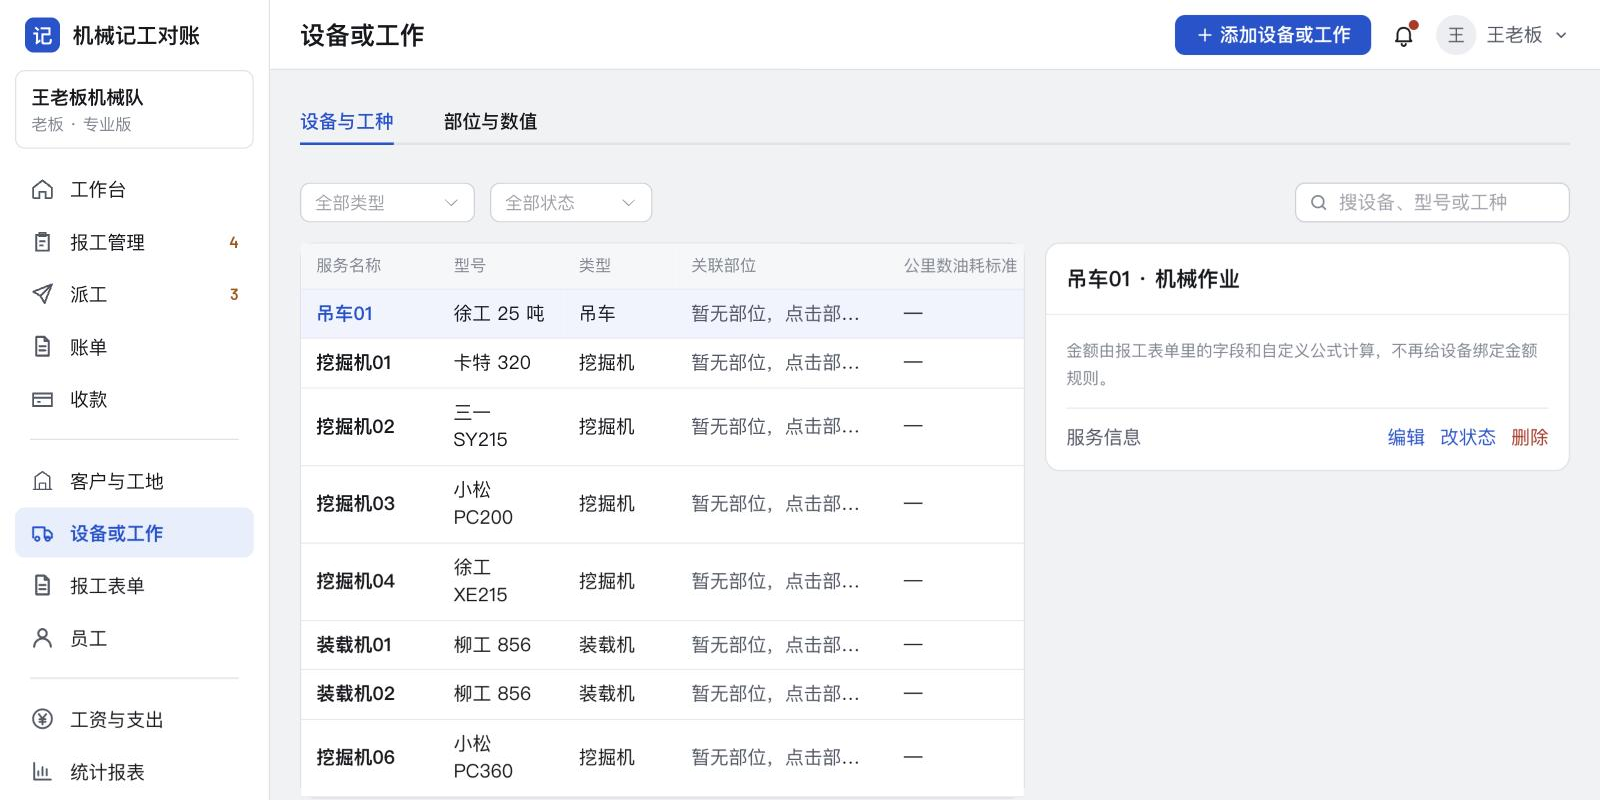
Task: Open 账单 document icon
Action: point(42,347)
